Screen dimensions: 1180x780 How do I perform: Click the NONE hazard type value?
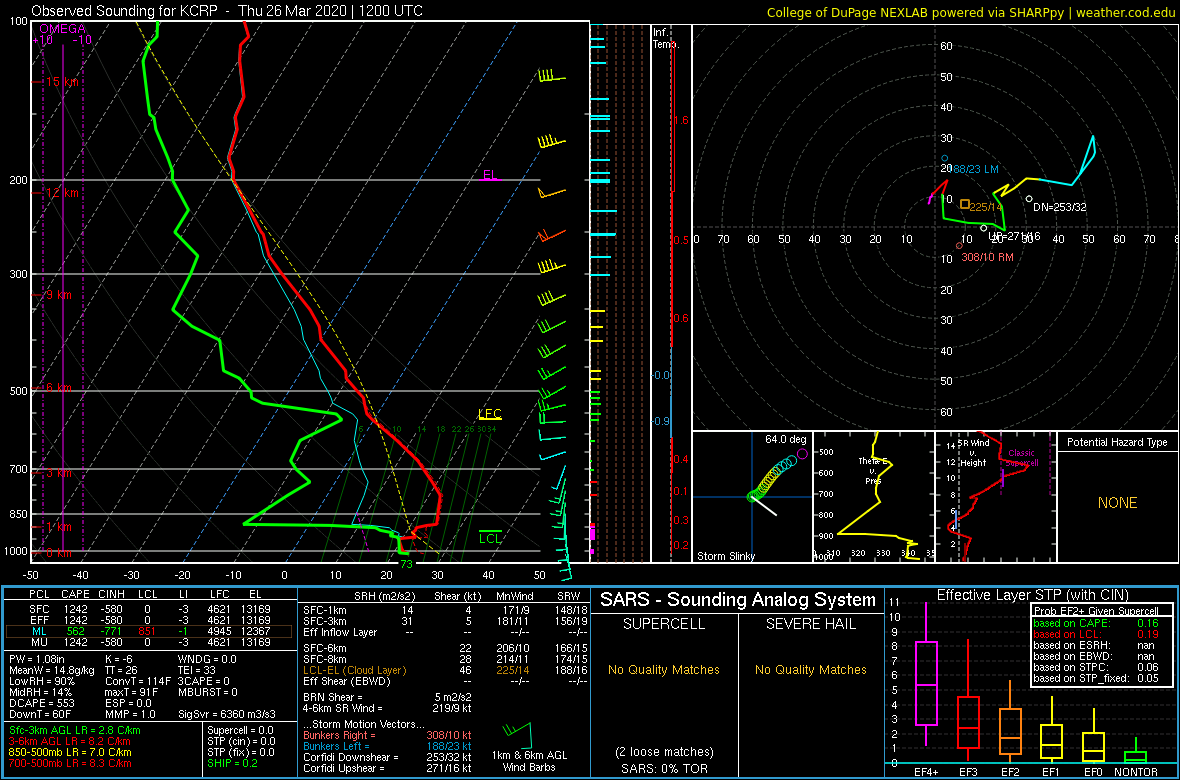point(1118,503)
